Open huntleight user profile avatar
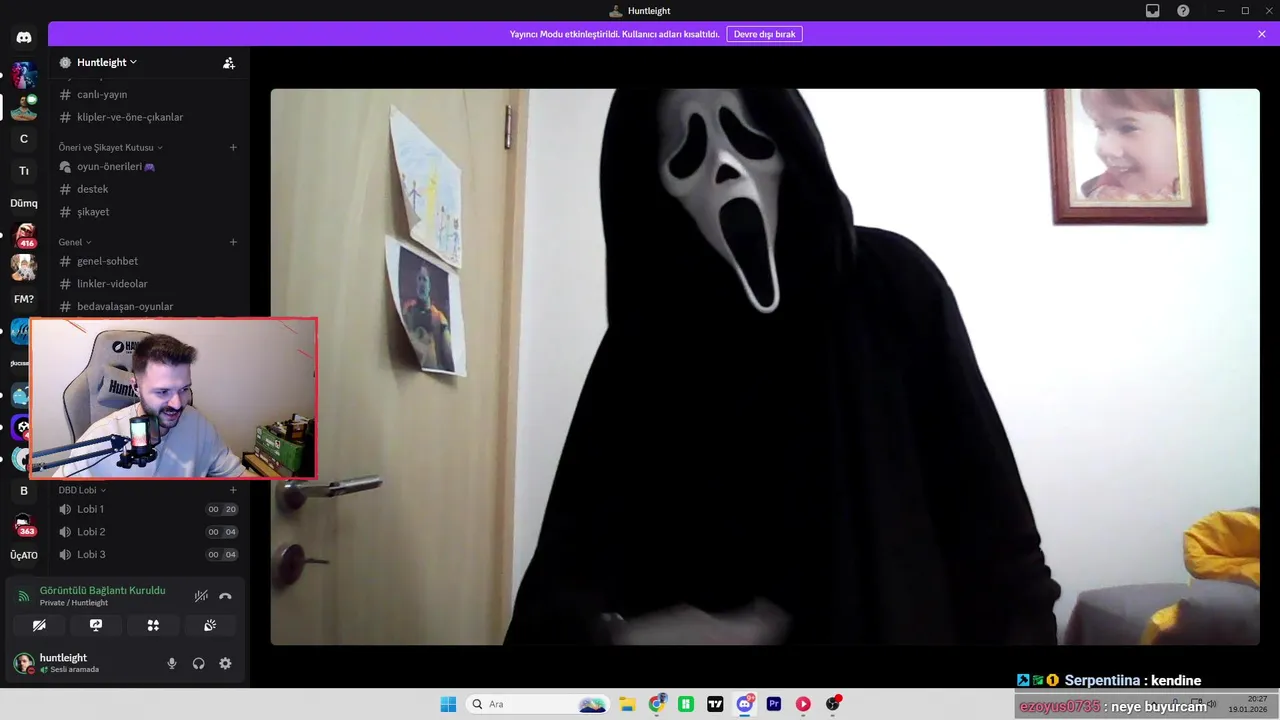1280x720 pixels. pos(24,663)
